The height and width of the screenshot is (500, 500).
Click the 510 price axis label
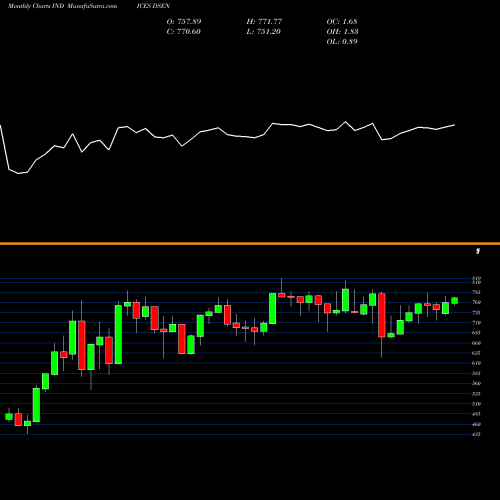[x=477, y=404]
